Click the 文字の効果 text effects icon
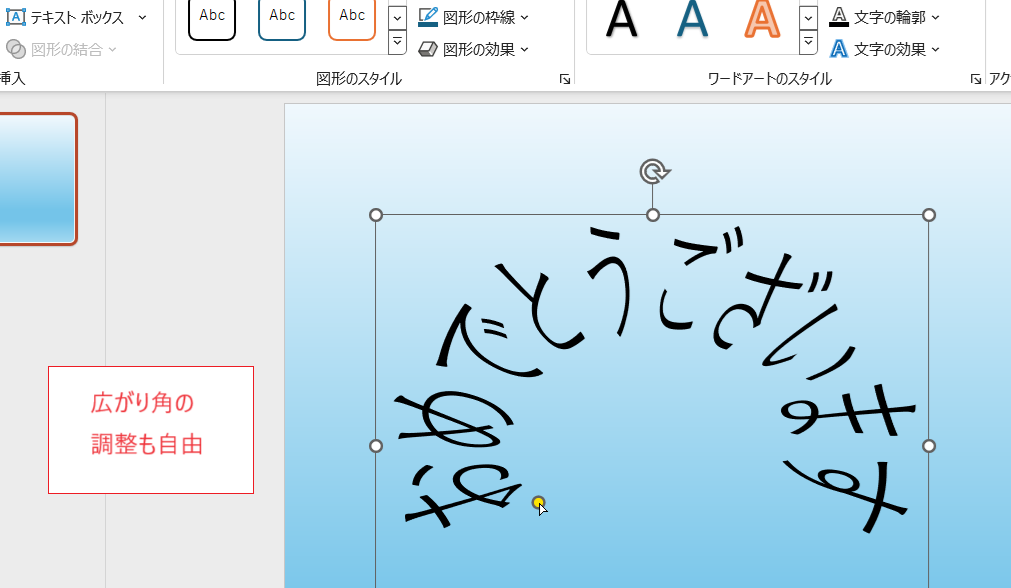Viewport: 1011px width, 588px height. click(839, 49)
